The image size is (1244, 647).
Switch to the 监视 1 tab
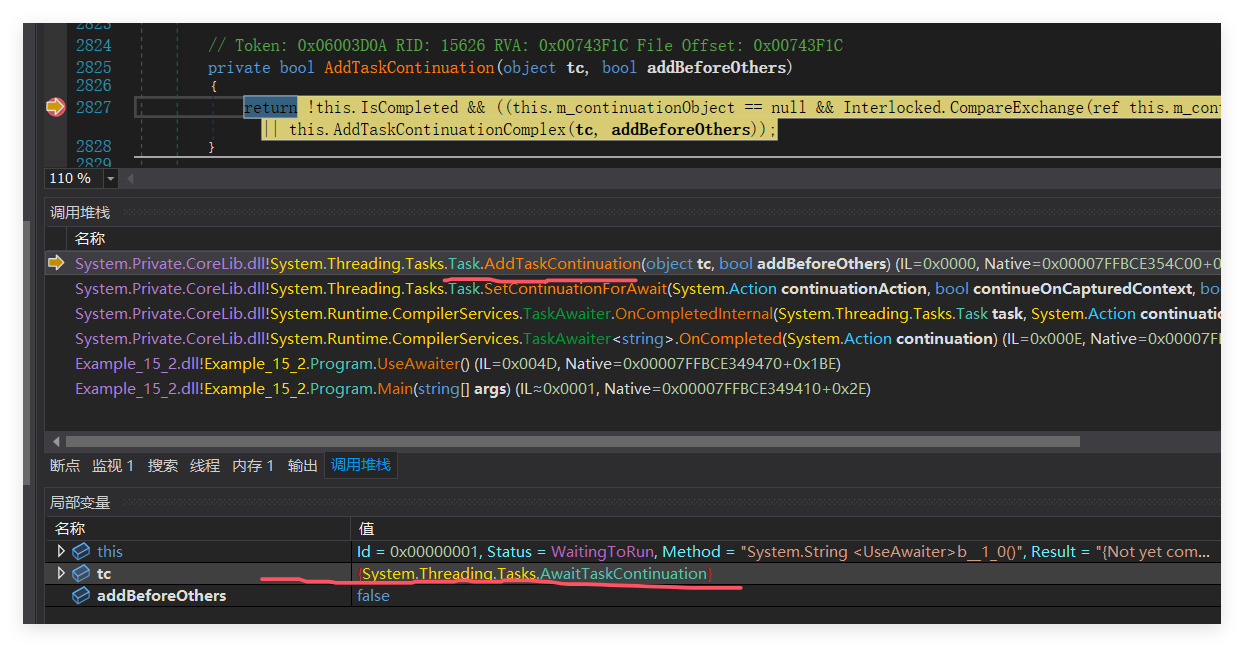tap(113, 465)
